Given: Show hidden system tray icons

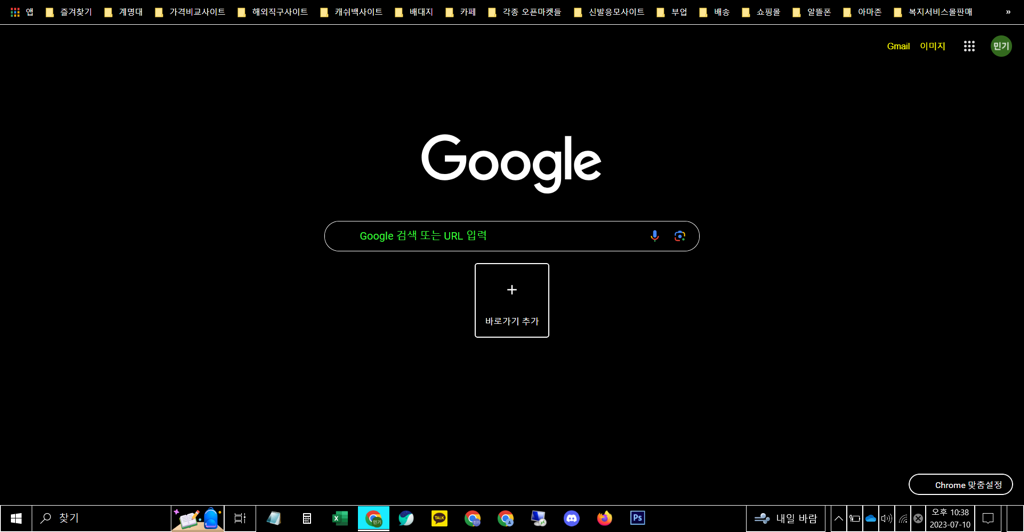Looking at the screenshot, I should (x=838, y=518).
